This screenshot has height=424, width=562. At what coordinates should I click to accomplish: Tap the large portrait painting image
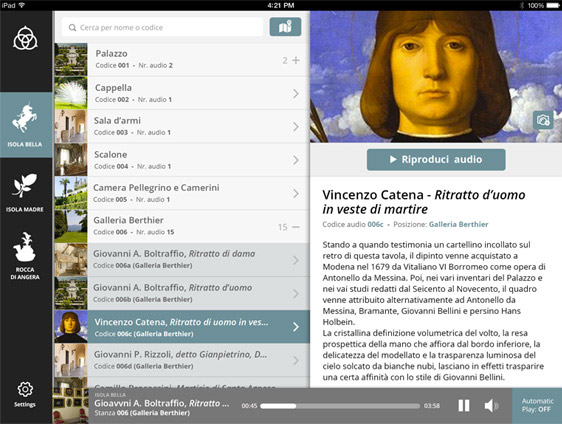tap(436, 77)
